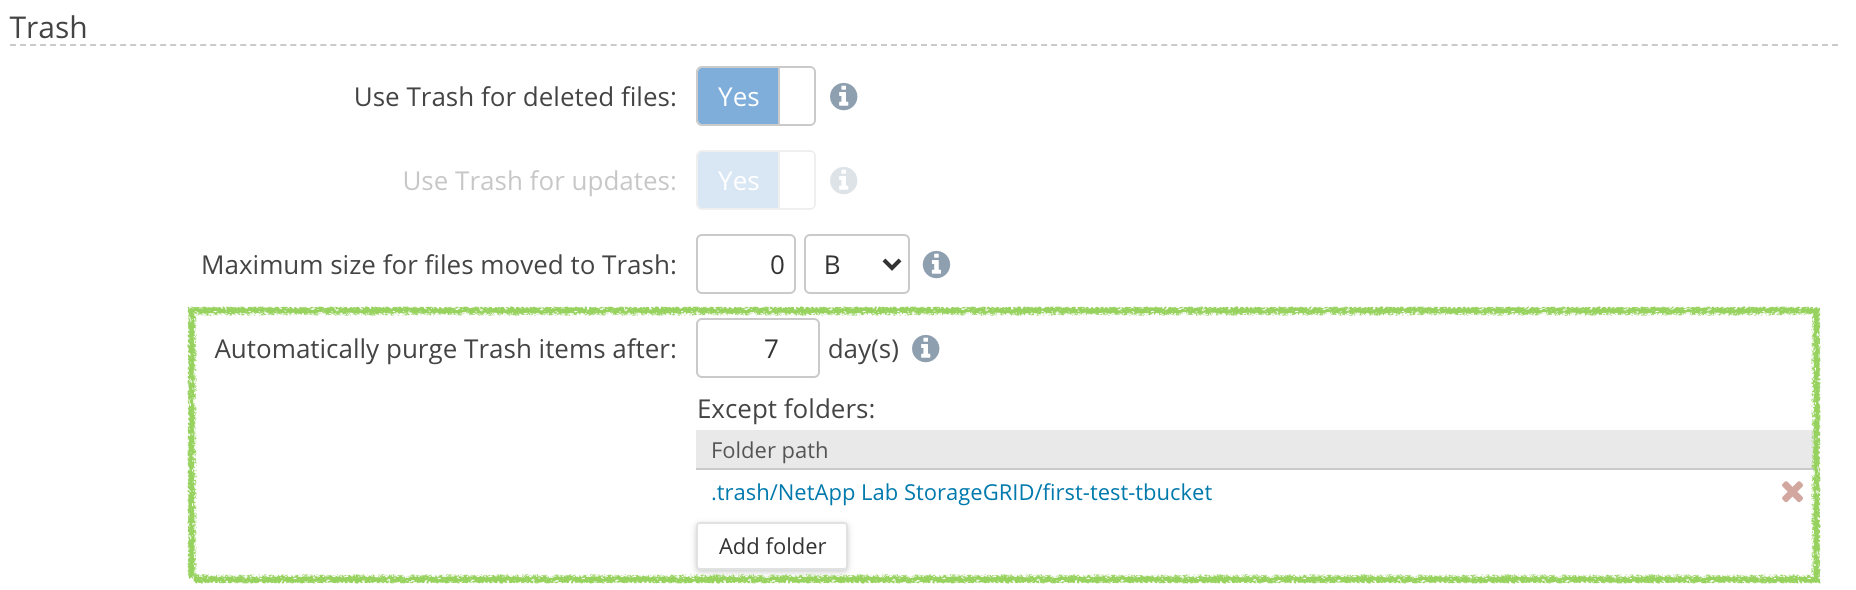
Task: Click the "Except folders:" label
Action: pyautogui.click(x=786, y=409)
